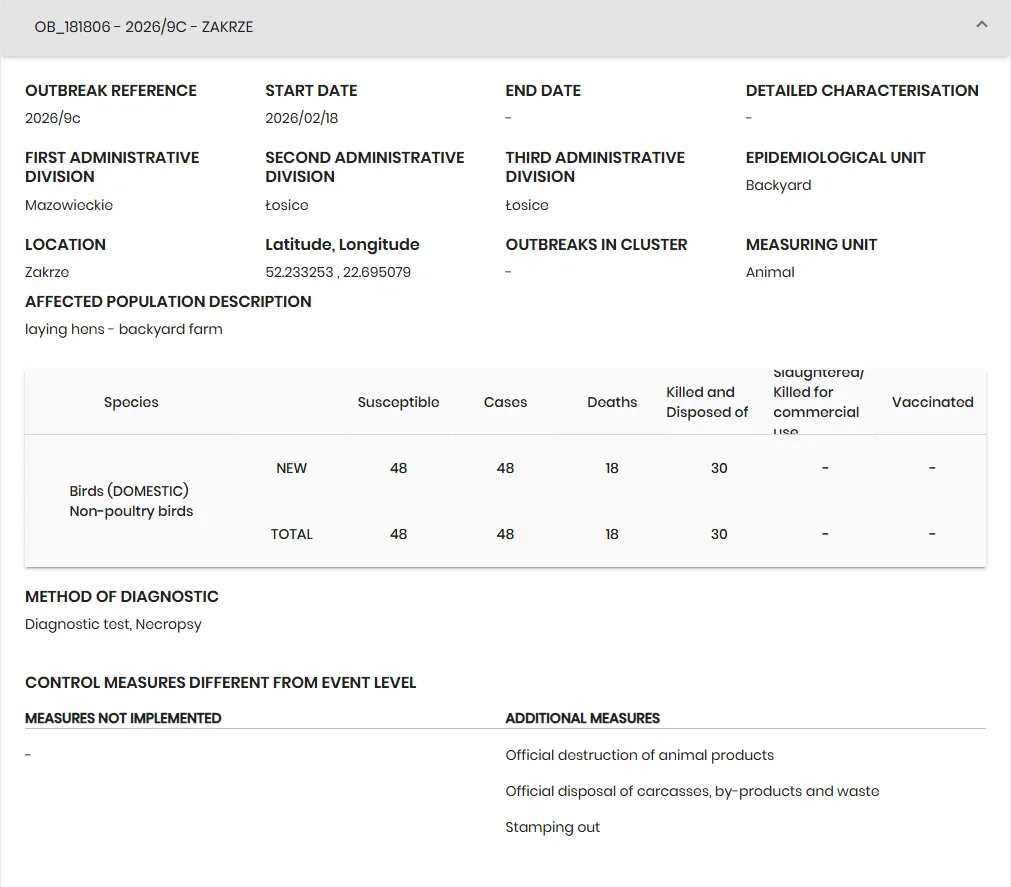This screenshot has width=1011, height=887.
Task: Click TOTAL row Deaths value 18
Action: (612, 534)
